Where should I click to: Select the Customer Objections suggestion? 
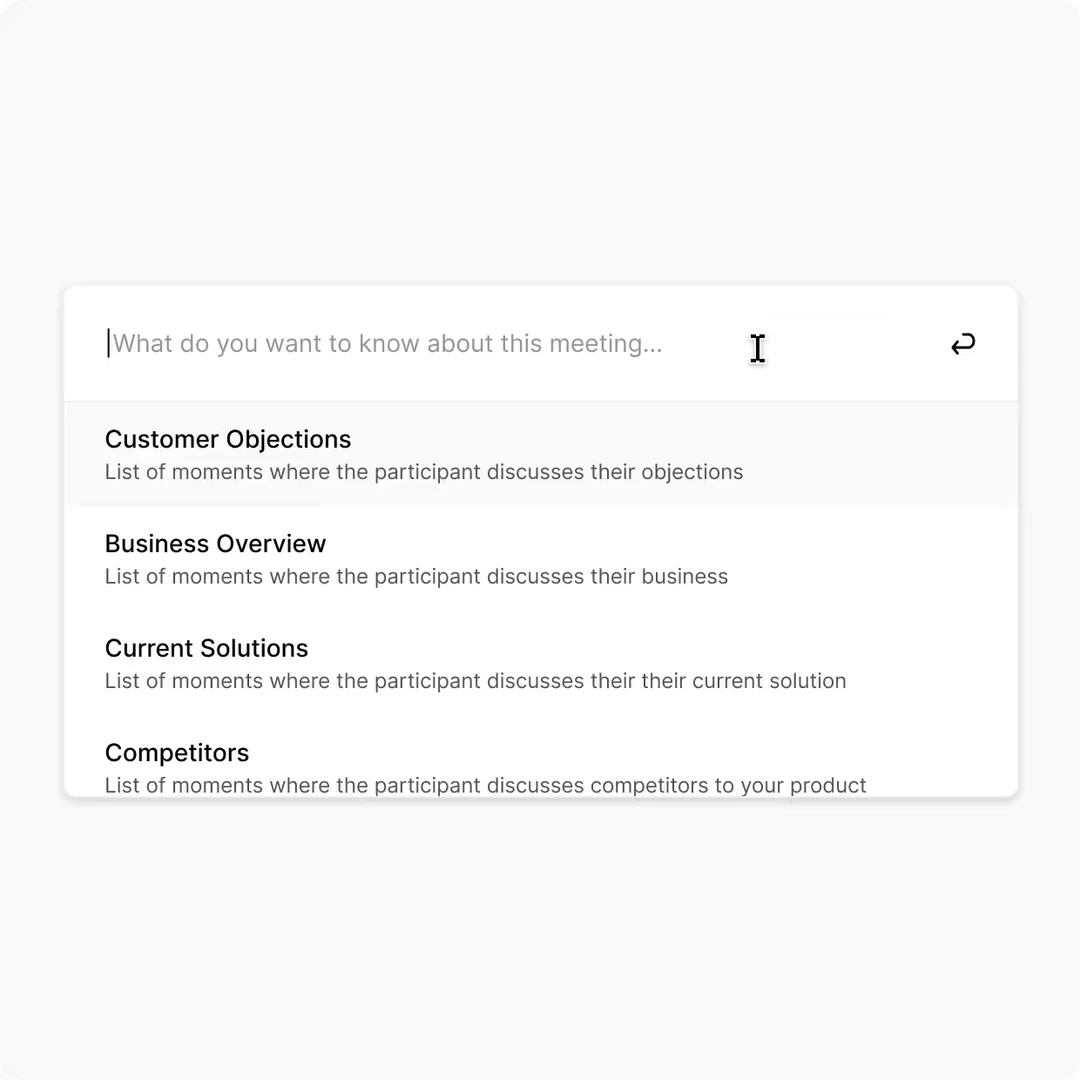click(540, 455)
